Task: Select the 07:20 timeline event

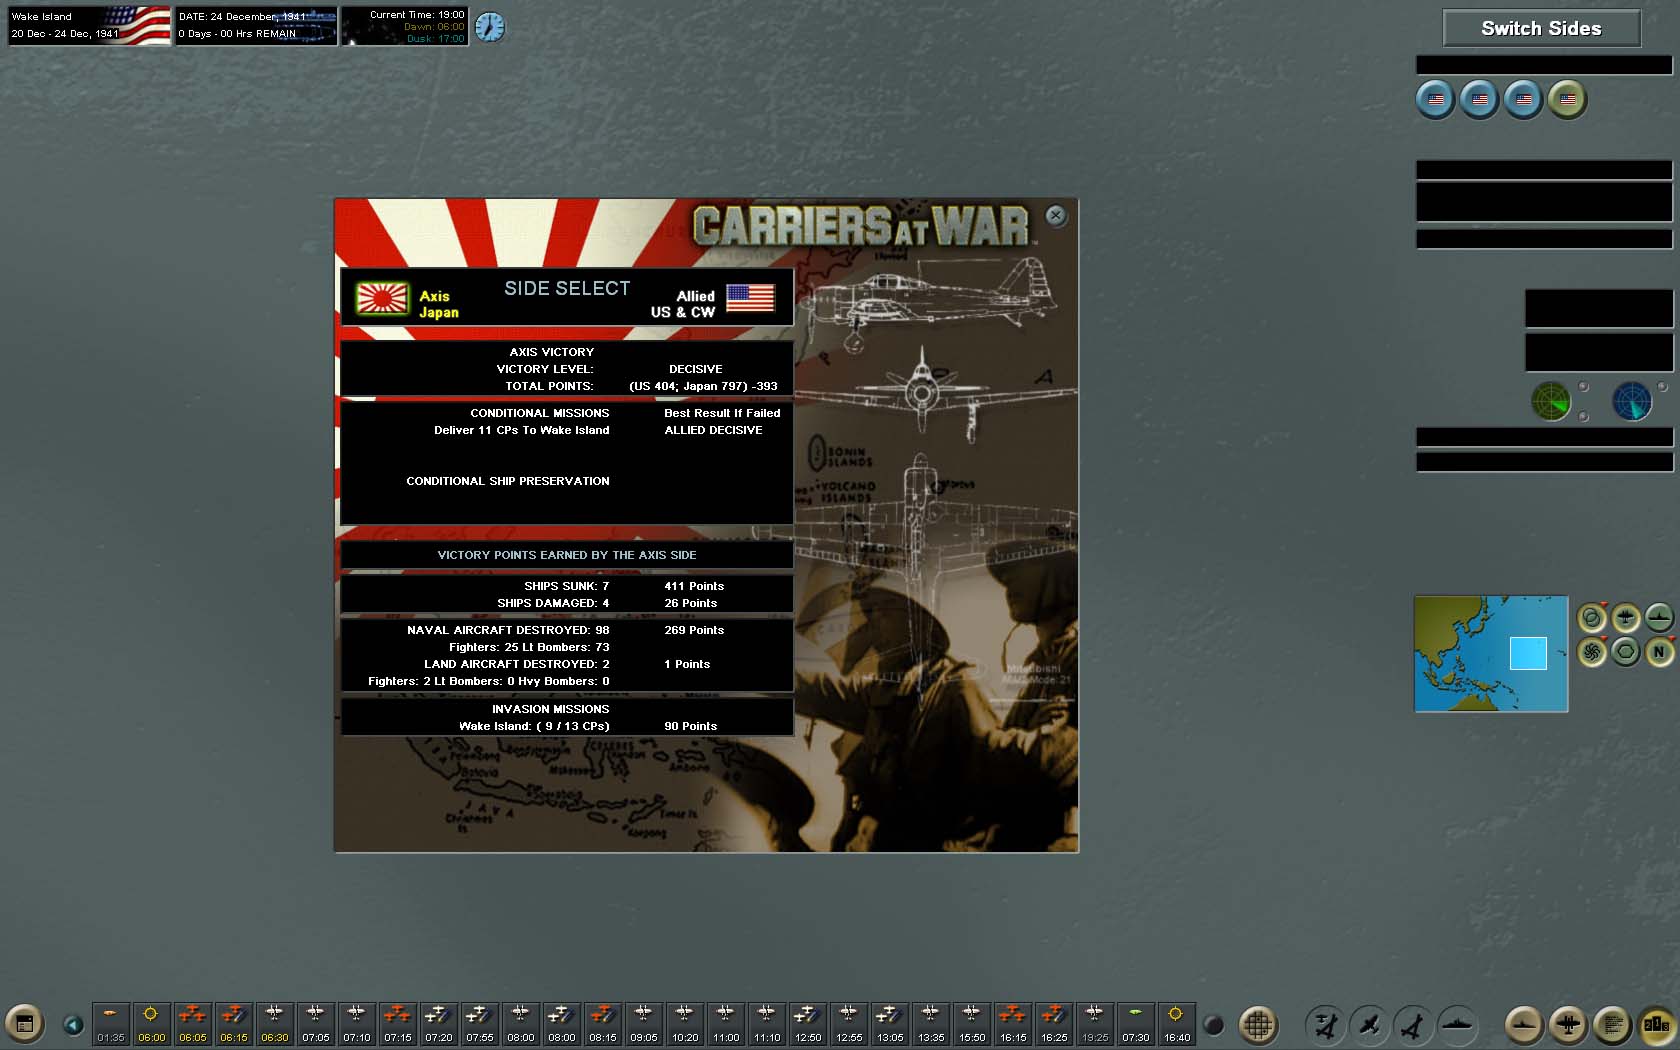Action: (439, 1024)
